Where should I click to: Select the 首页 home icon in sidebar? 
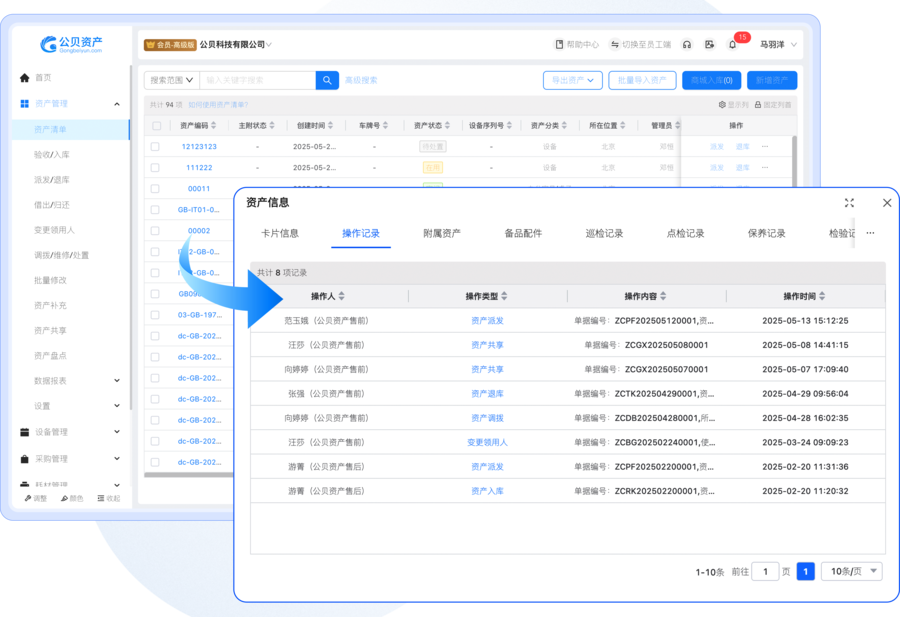coord(22,77)
